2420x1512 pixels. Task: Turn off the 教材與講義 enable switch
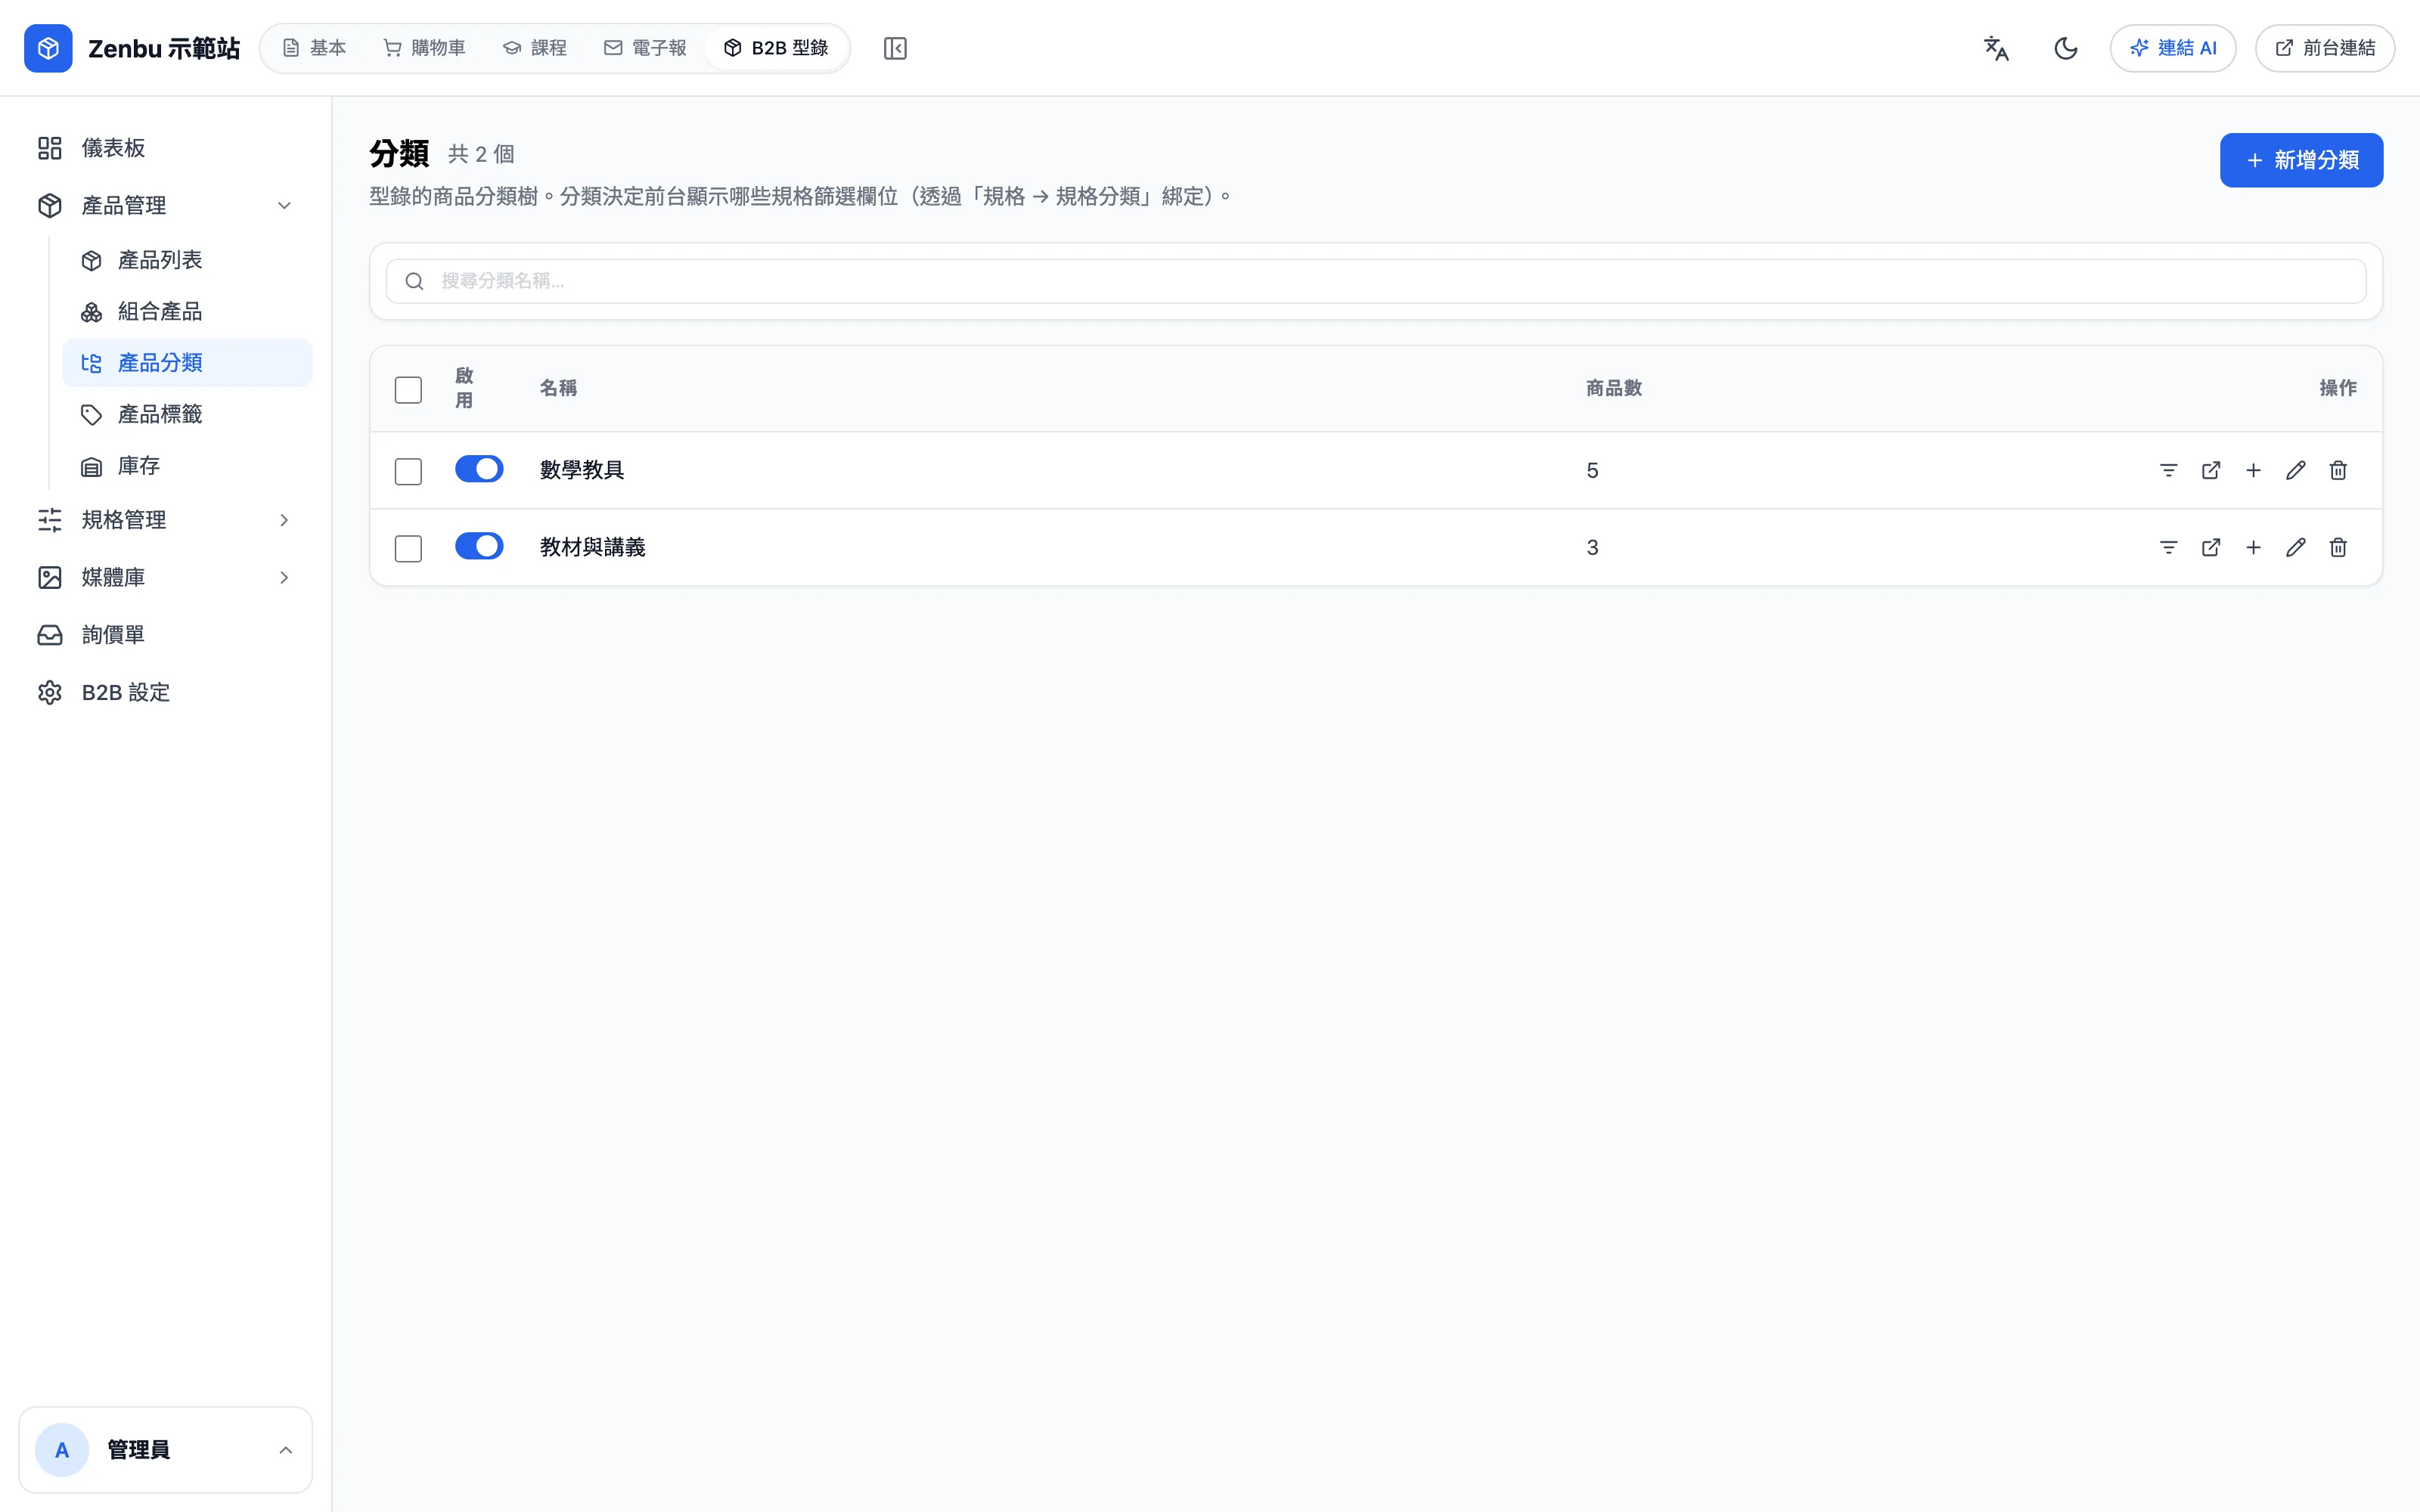tap(479, 546)
